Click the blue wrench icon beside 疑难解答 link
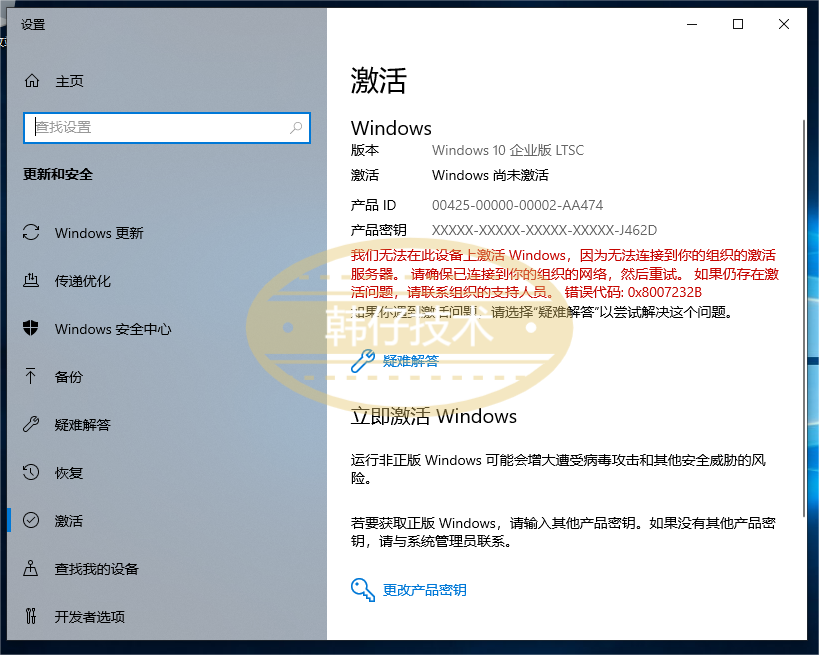Image resolution: width=819 pixels, height=655 pixels. point(362,360)
